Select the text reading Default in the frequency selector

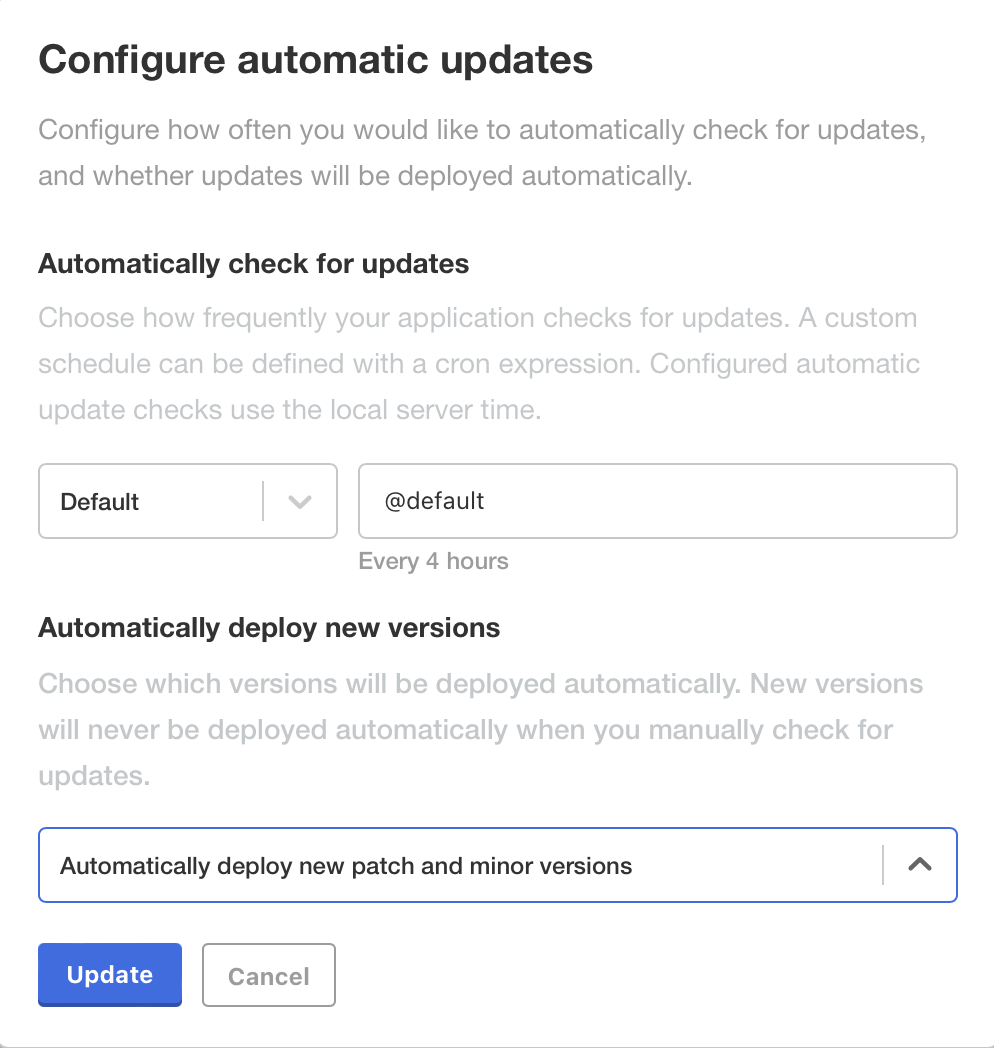pyautogui.click(x=99, y=501)
